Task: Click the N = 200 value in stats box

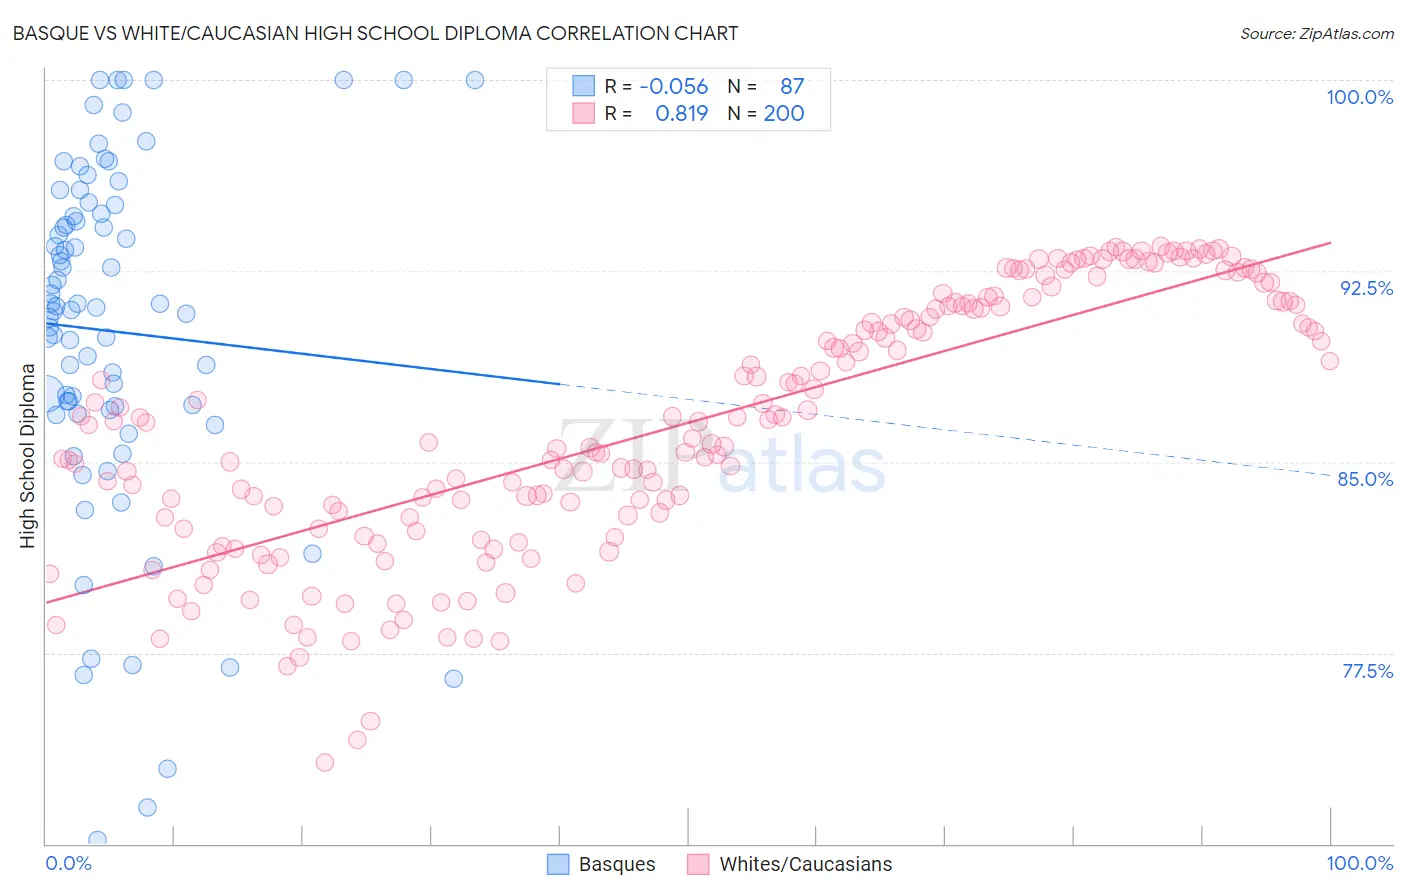Action: (x=766, y=113)
